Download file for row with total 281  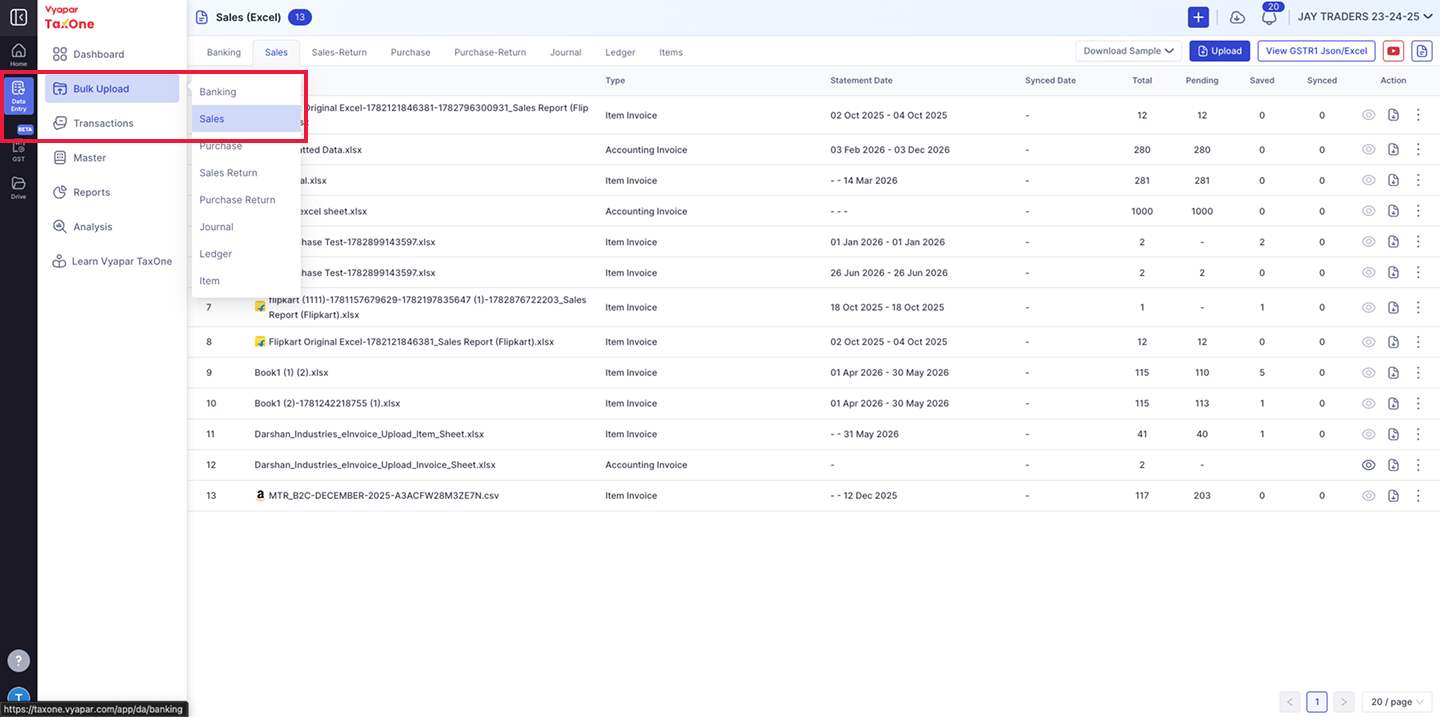(x=1393, y=181)
